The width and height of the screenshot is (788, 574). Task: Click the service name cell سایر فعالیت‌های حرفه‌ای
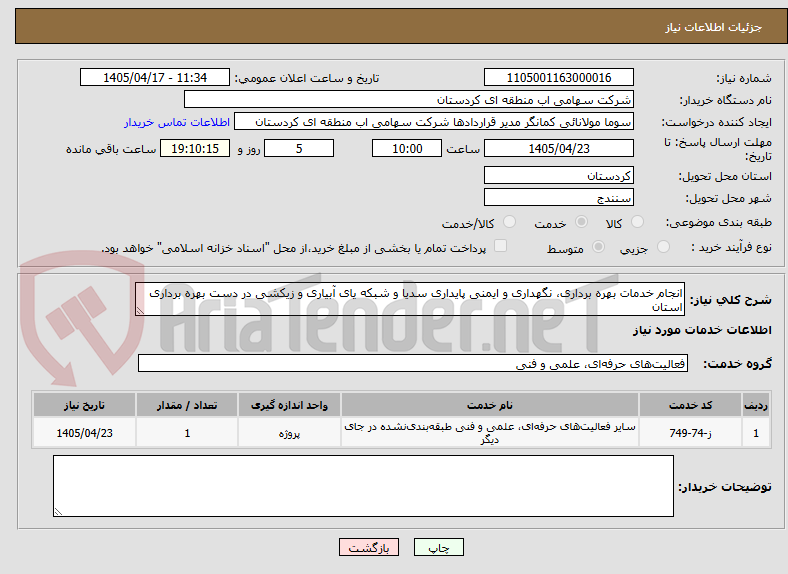coord(489,433)
